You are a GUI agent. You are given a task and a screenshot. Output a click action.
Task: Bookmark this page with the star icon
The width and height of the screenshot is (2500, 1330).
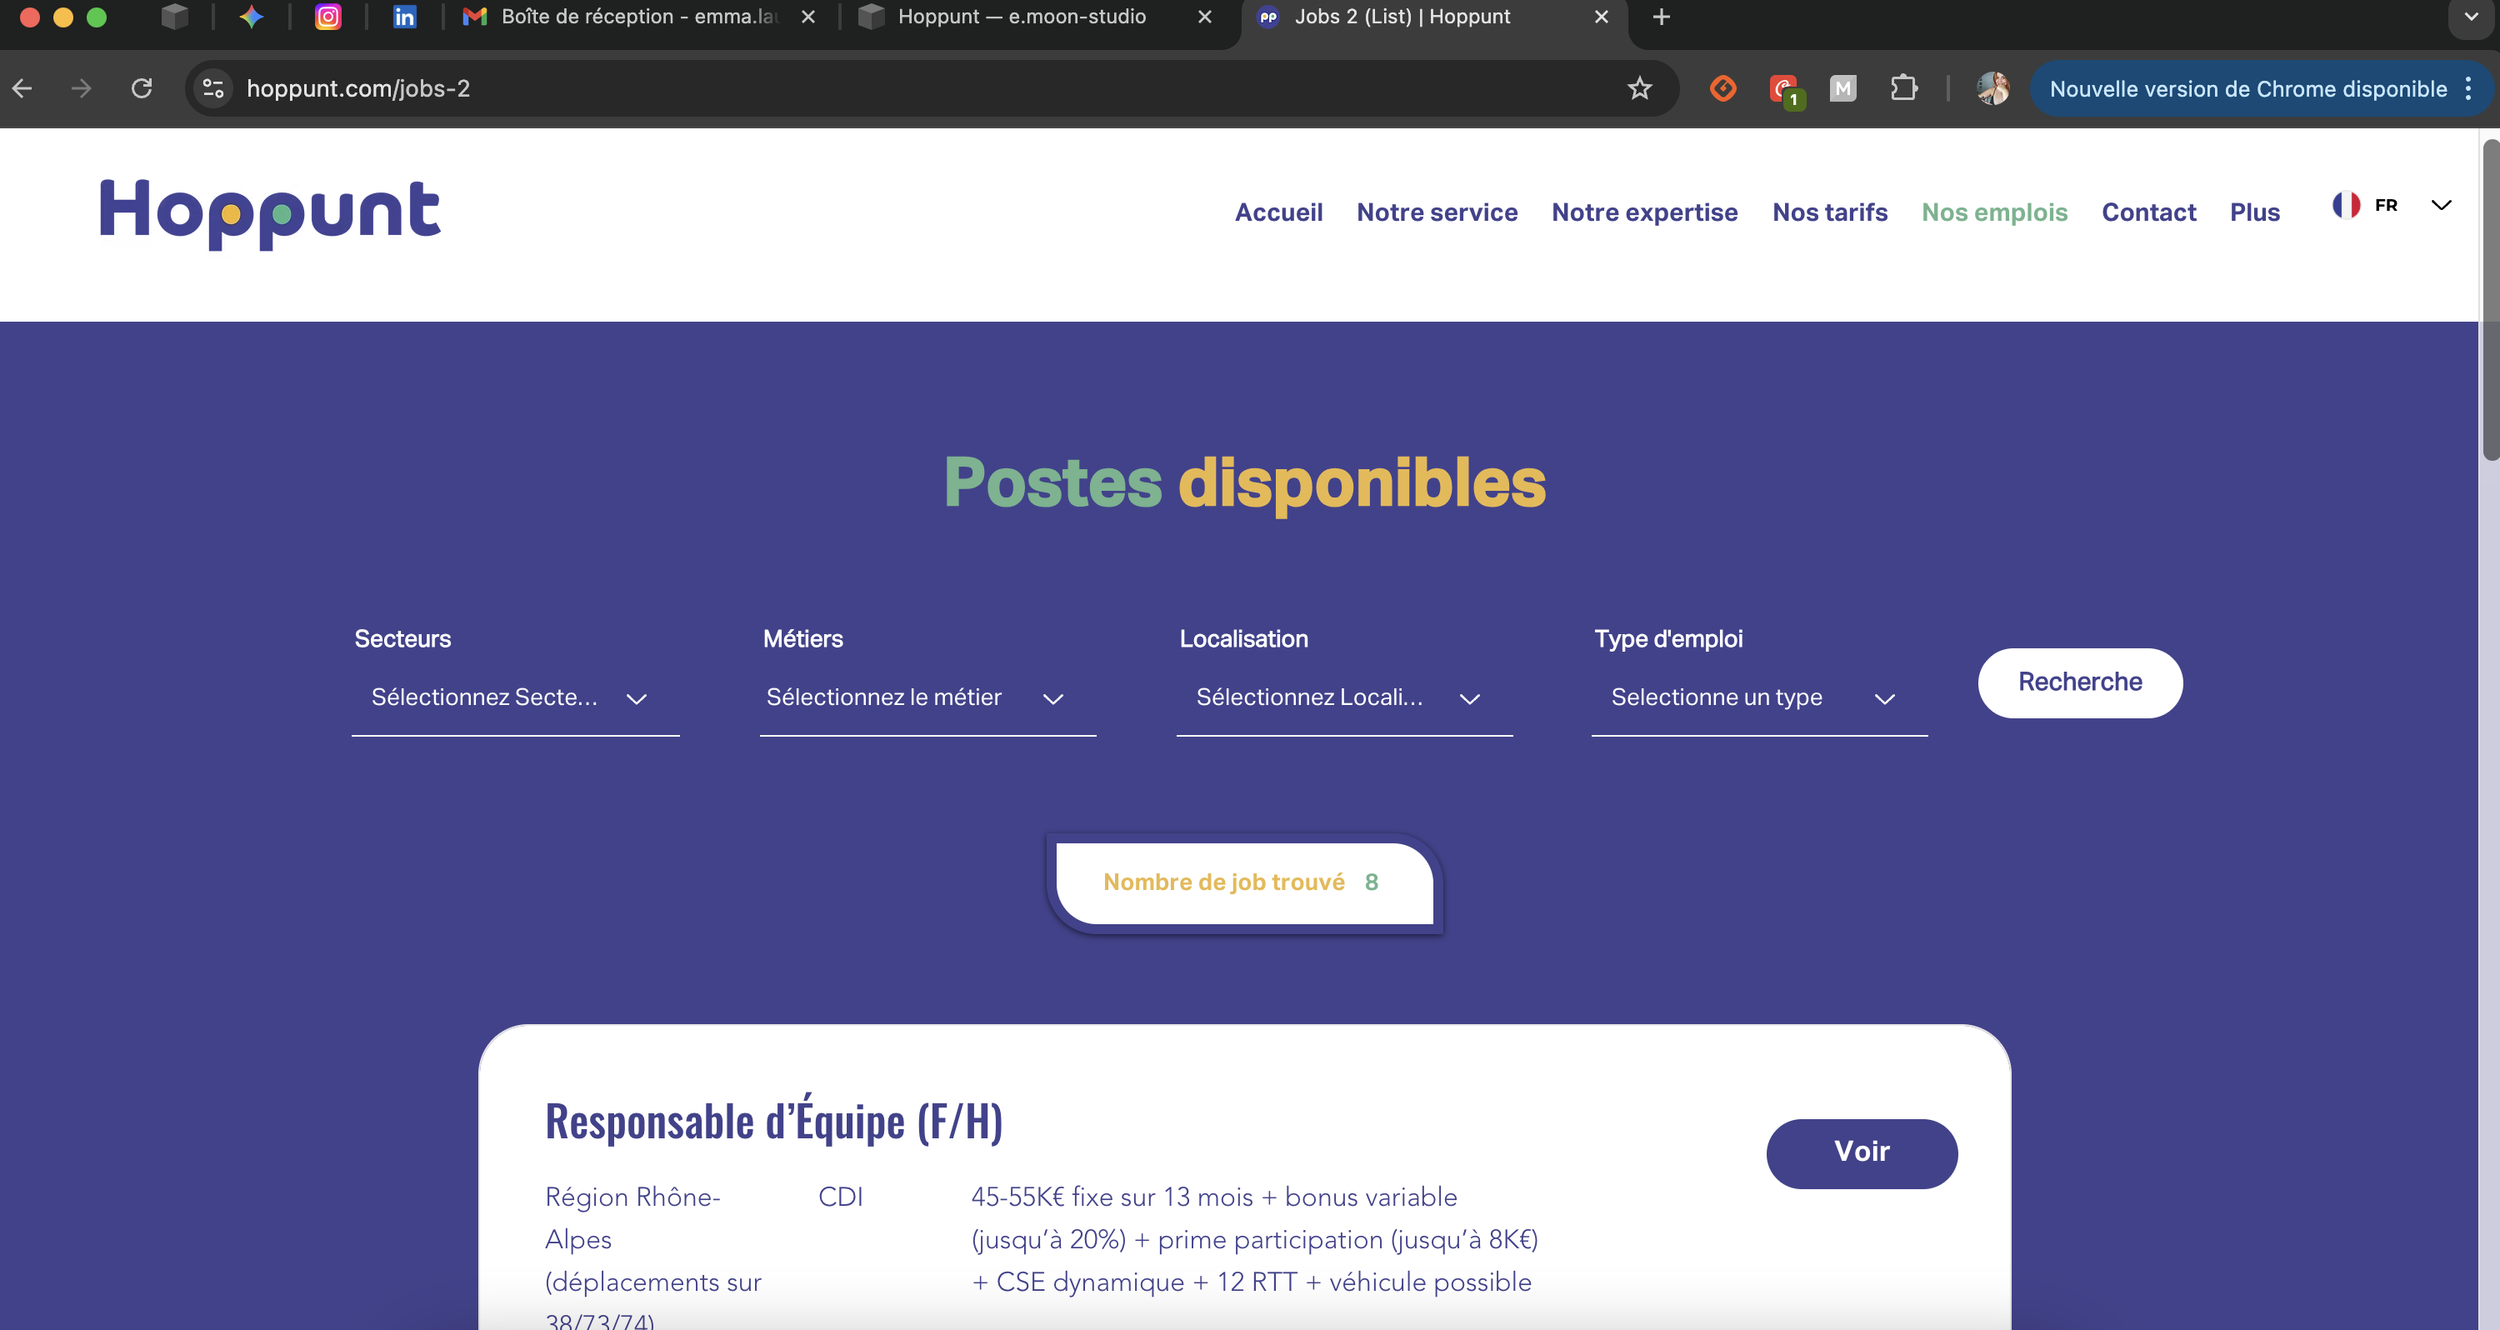click(x=1639, y=89)
